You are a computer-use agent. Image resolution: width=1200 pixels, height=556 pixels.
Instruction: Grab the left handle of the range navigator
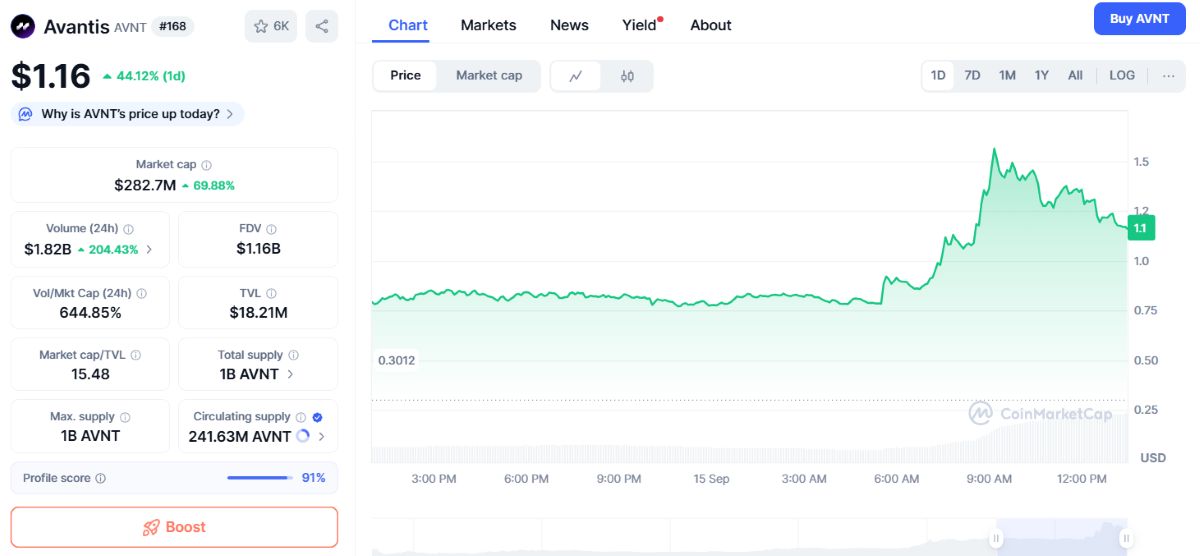pyautogui.click(x=996, y=538)
